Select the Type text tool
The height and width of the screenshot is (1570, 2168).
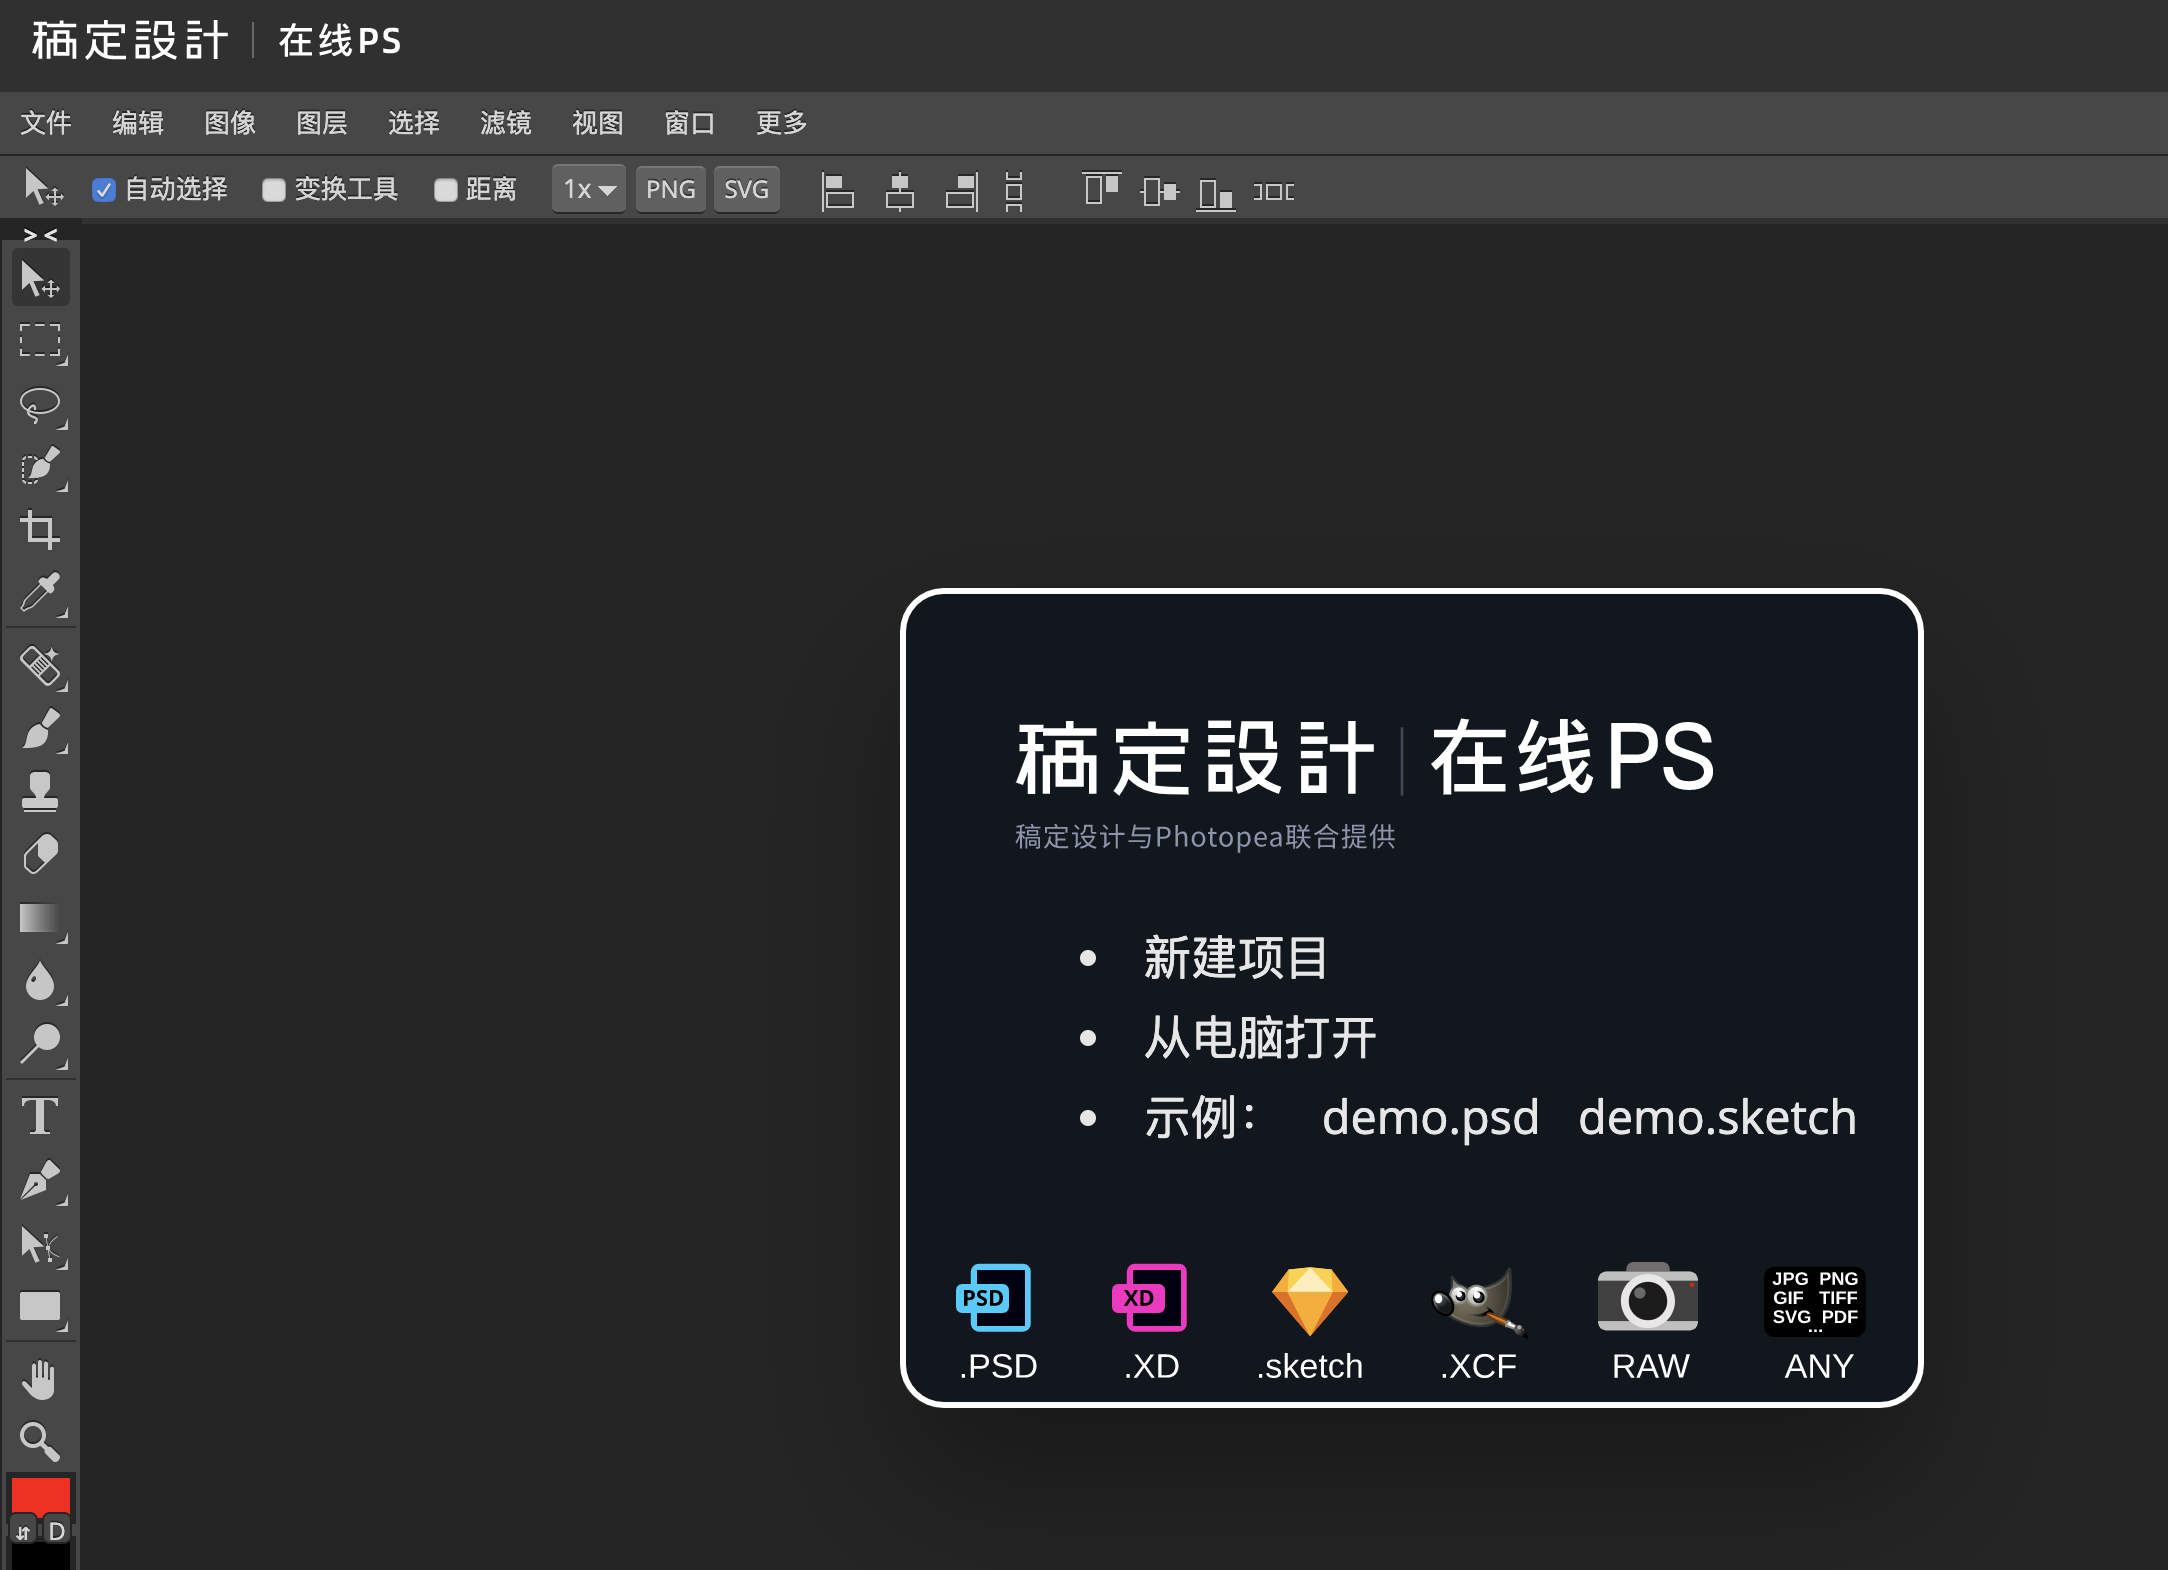coord(40,1116)
